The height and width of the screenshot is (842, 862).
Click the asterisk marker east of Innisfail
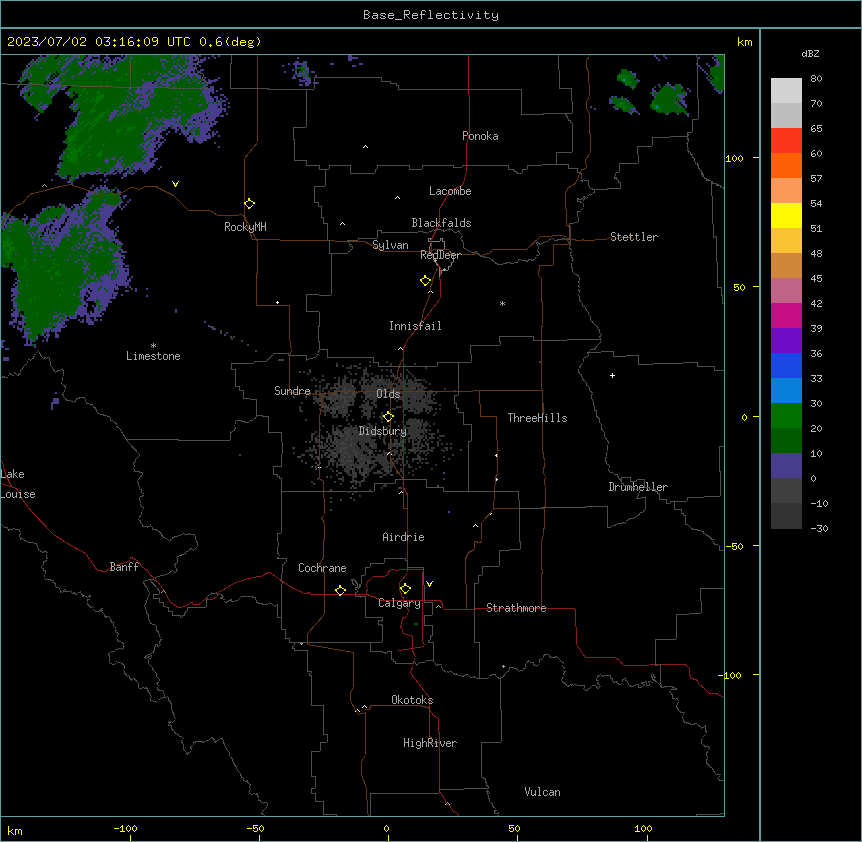pyautogui.click(x=502, y=303)
